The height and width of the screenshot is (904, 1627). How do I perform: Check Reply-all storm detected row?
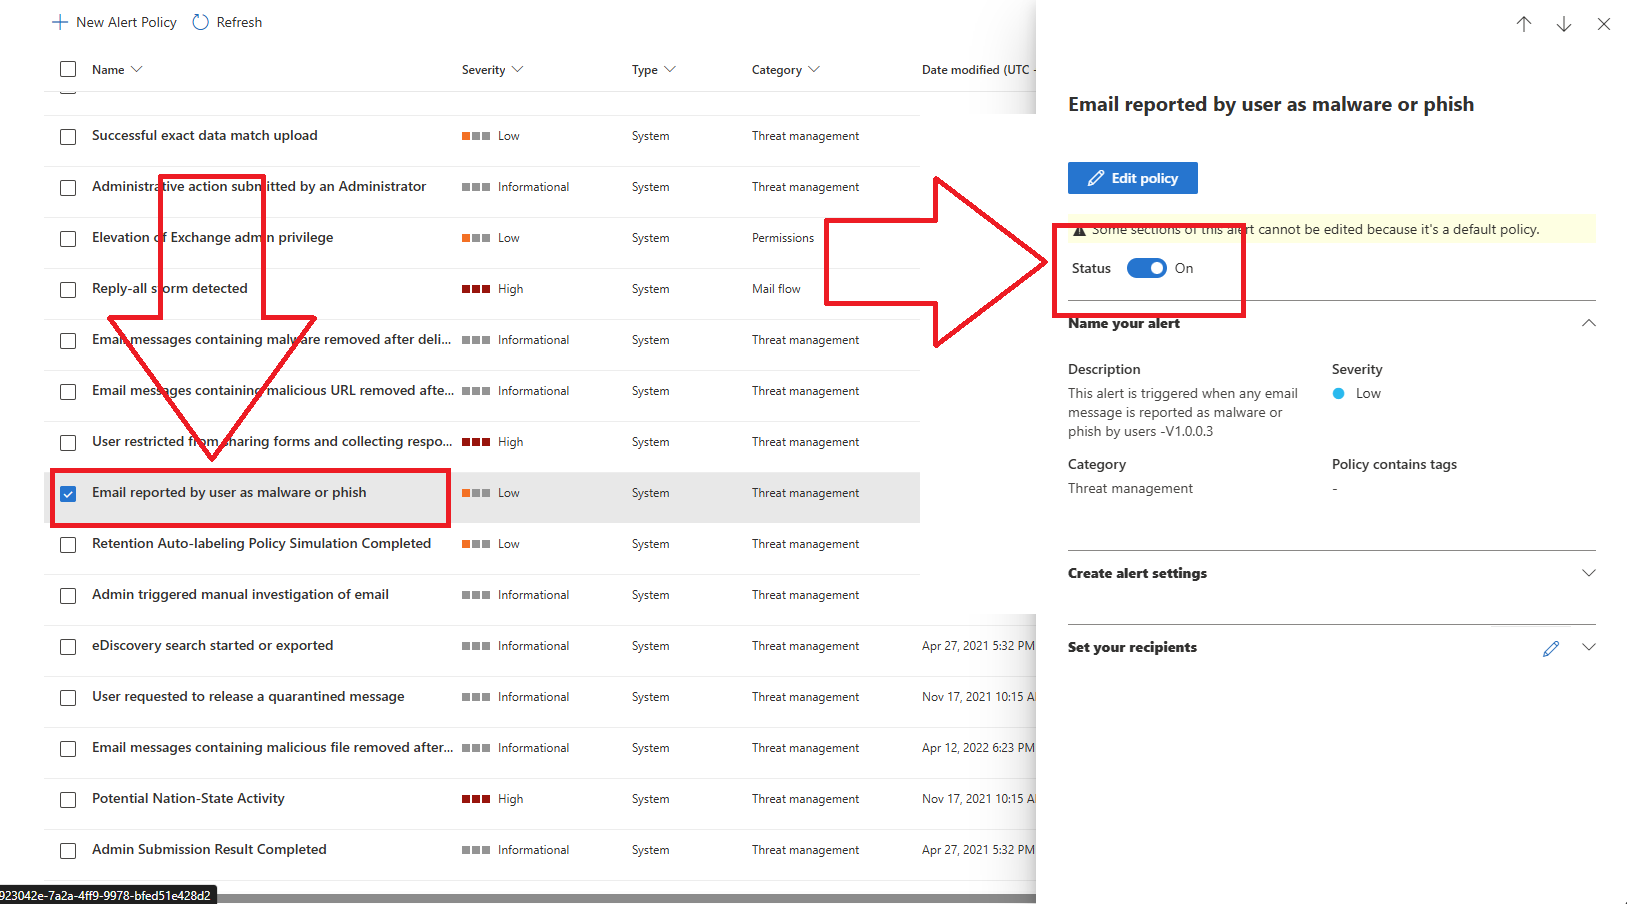[68, 290]
